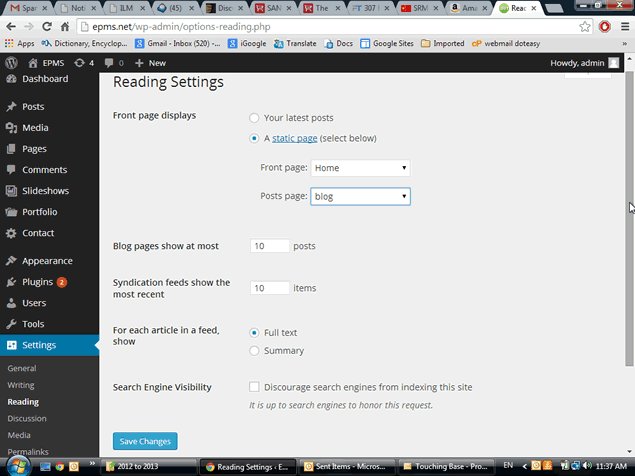The image size is (635, 476).
Task: Expand the Posts page dropdown
Action: (x=360, y=197)
